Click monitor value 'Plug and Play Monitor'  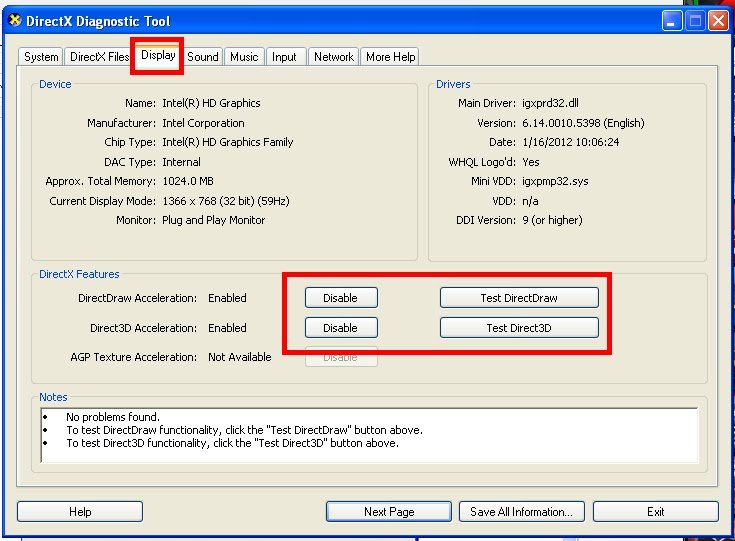[214, 220]
